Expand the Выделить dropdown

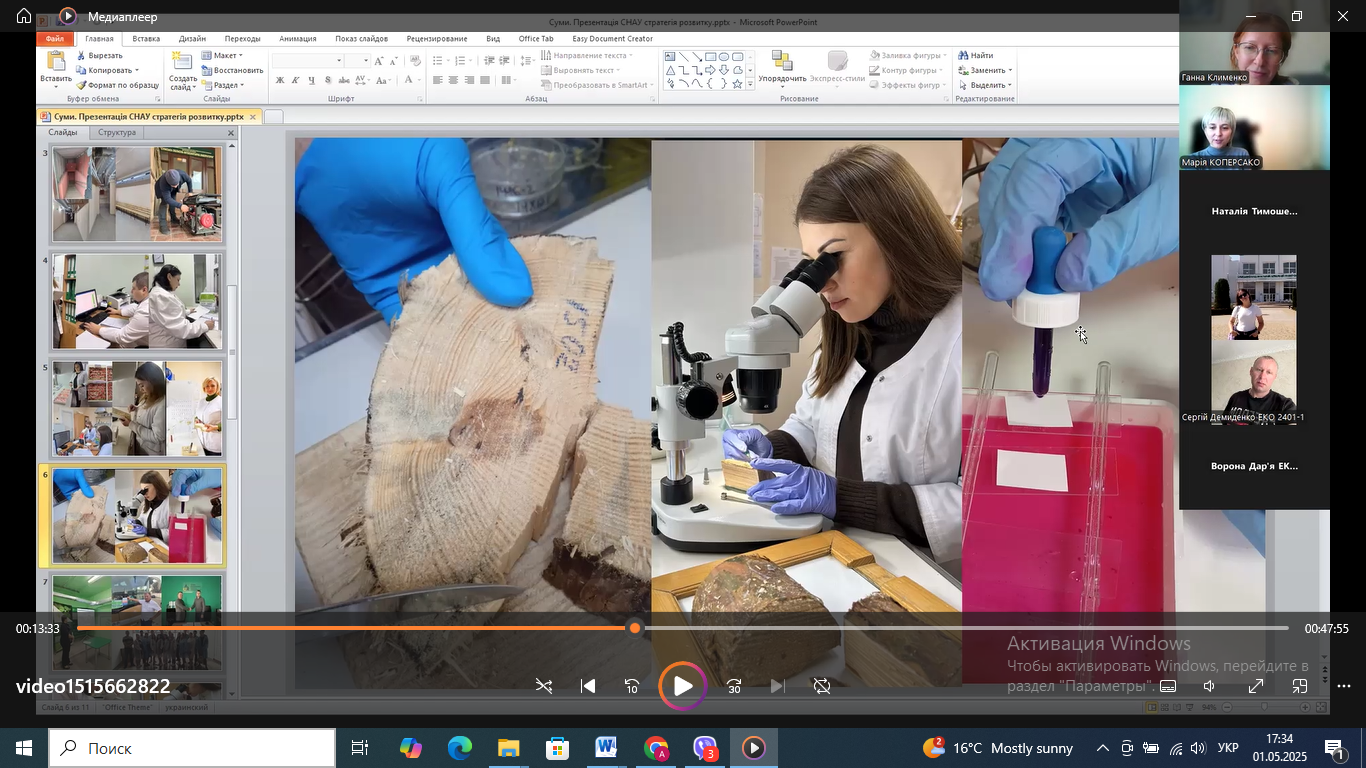[1010, 85]
